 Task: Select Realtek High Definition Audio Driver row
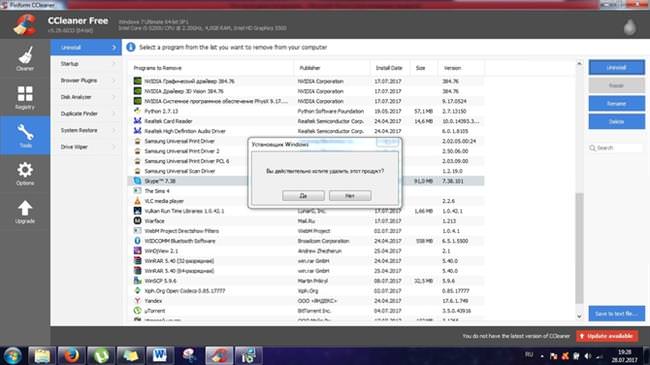coord(306,131)
